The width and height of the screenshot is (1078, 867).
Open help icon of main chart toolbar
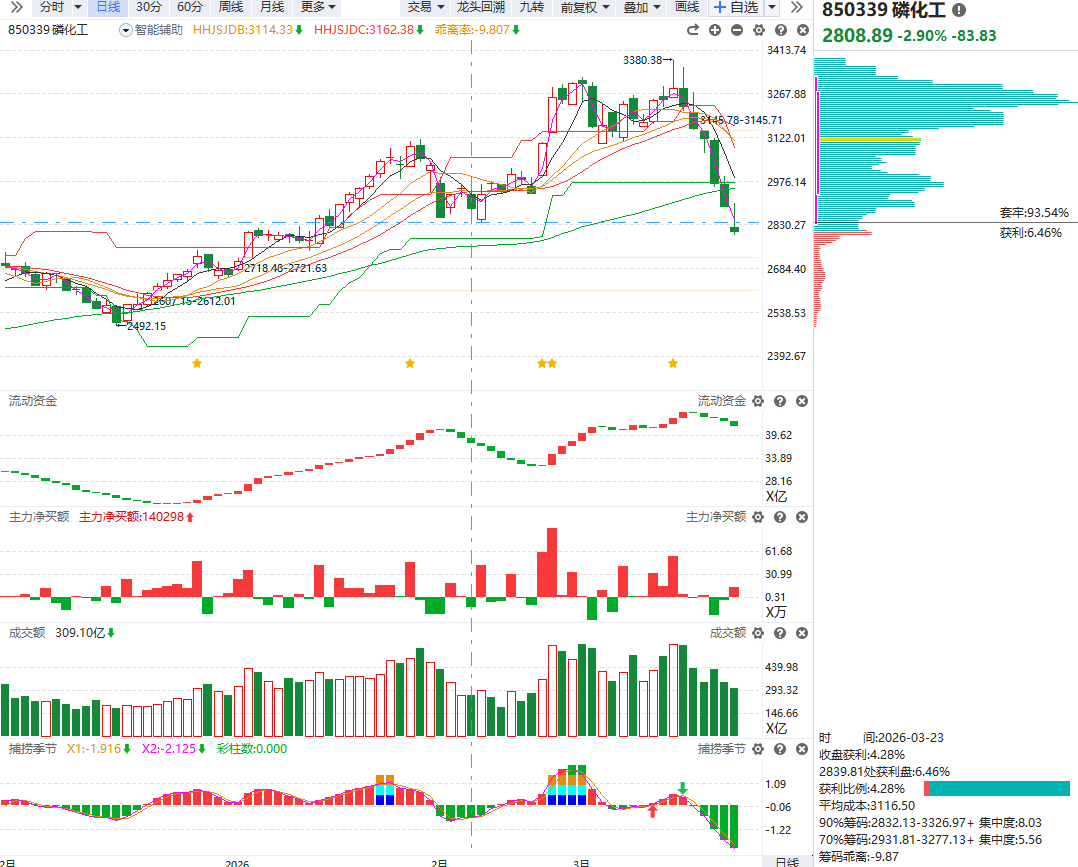point(780,30)
